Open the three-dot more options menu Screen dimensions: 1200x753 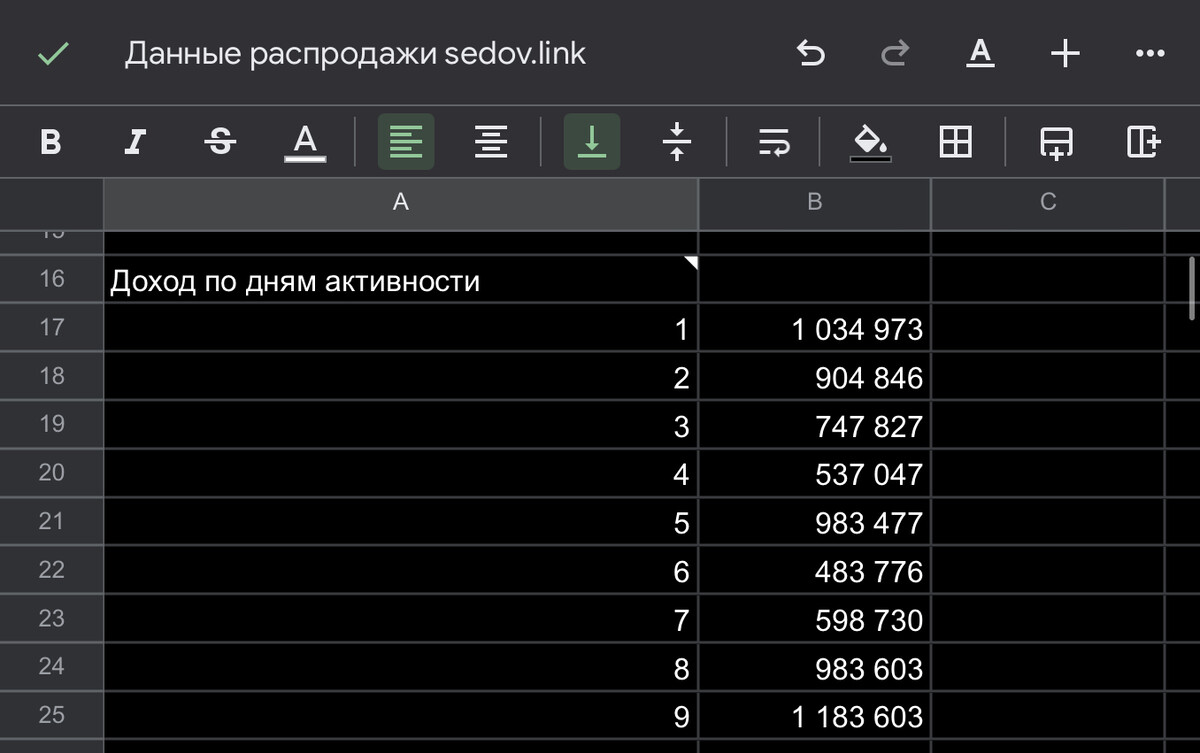[1150, 54]
